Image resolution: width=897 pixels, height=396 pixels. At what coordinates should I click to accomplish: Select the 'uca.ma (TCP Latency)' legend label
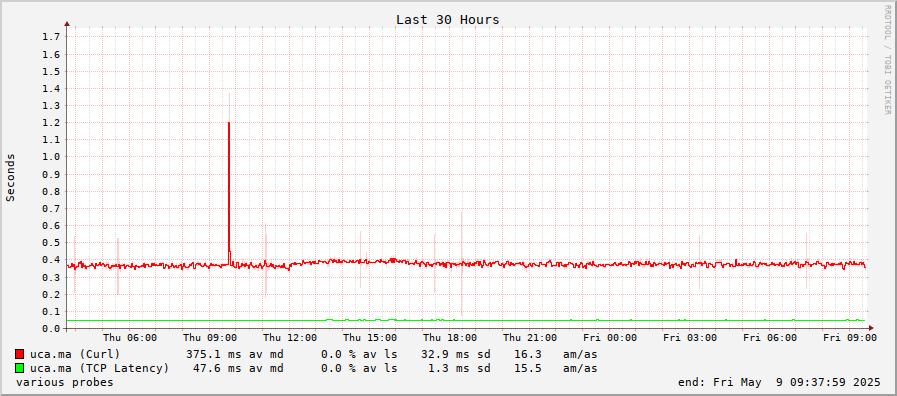tap(100, 368)
